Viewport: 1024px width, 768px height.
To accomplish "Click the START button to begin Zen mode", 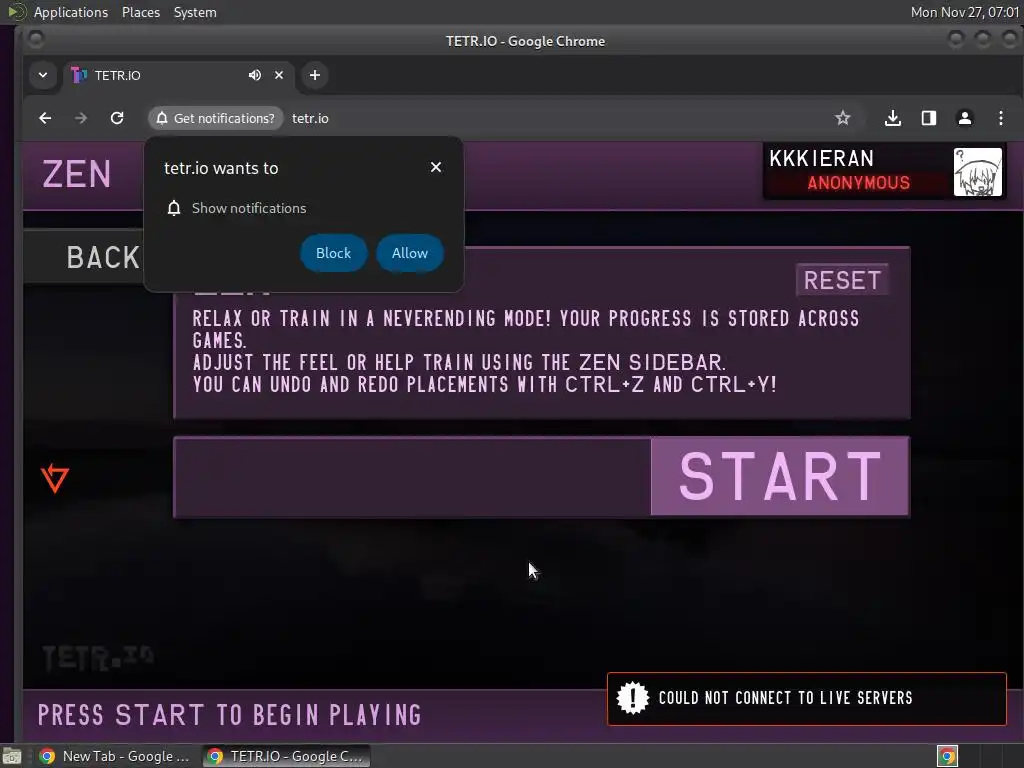I will tap(779, 477).
